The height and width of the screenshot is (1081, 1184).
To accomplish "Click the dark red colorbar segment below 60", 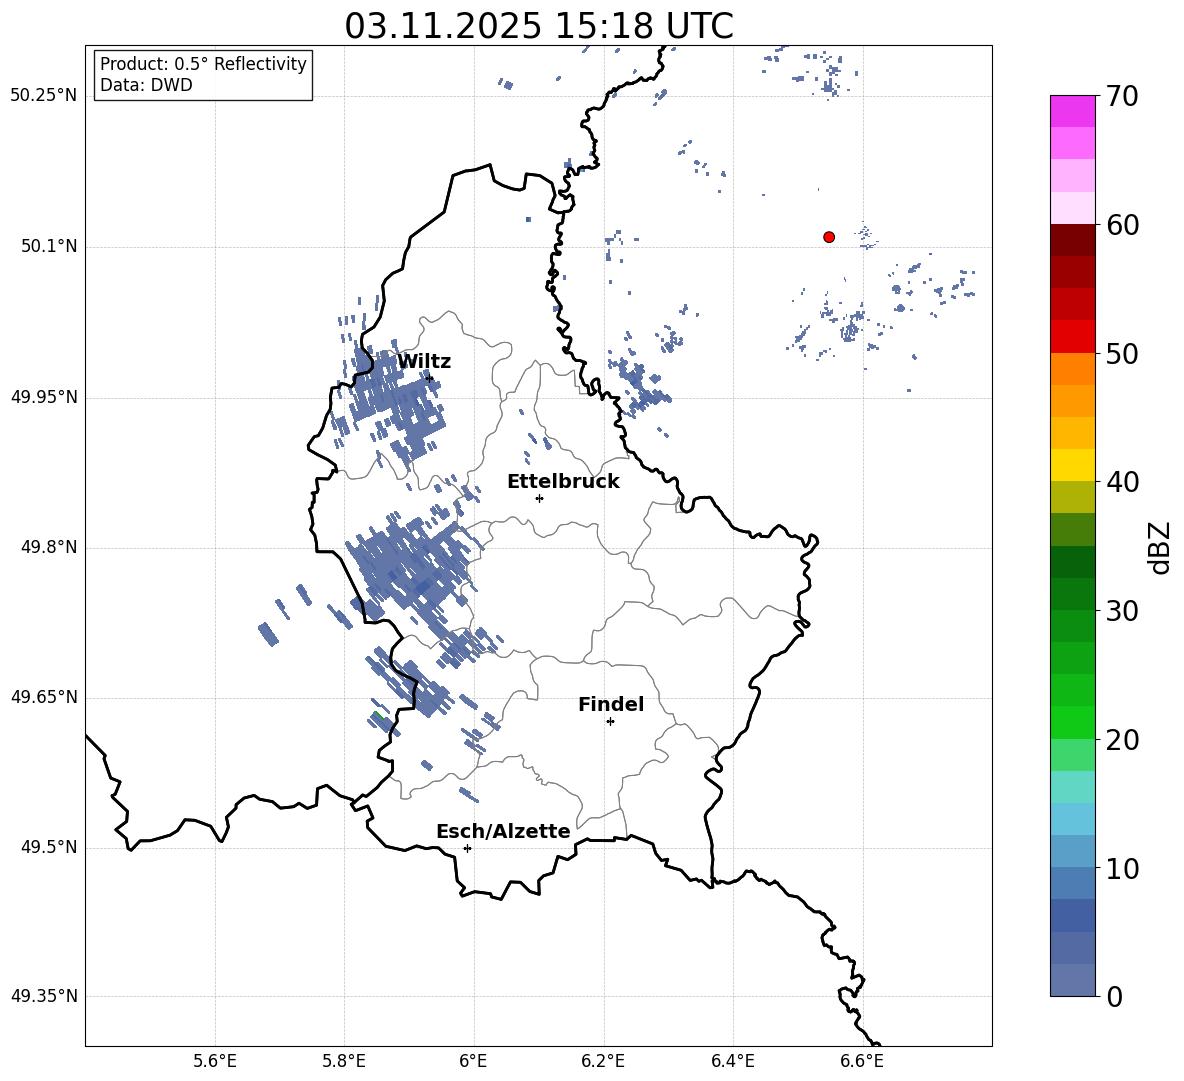I will coord(1073,240).
